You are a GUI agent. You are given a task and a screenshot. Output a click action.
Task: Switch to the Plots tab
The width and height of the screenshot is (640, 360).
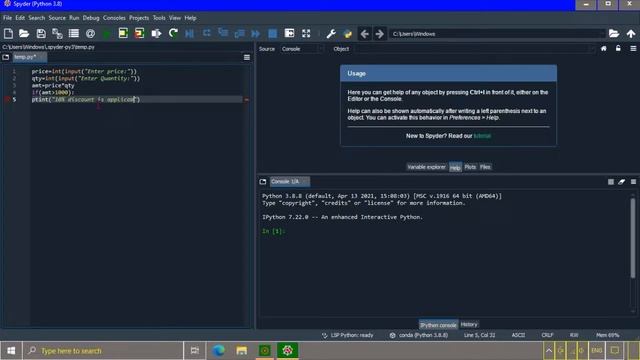coord(470,167)
